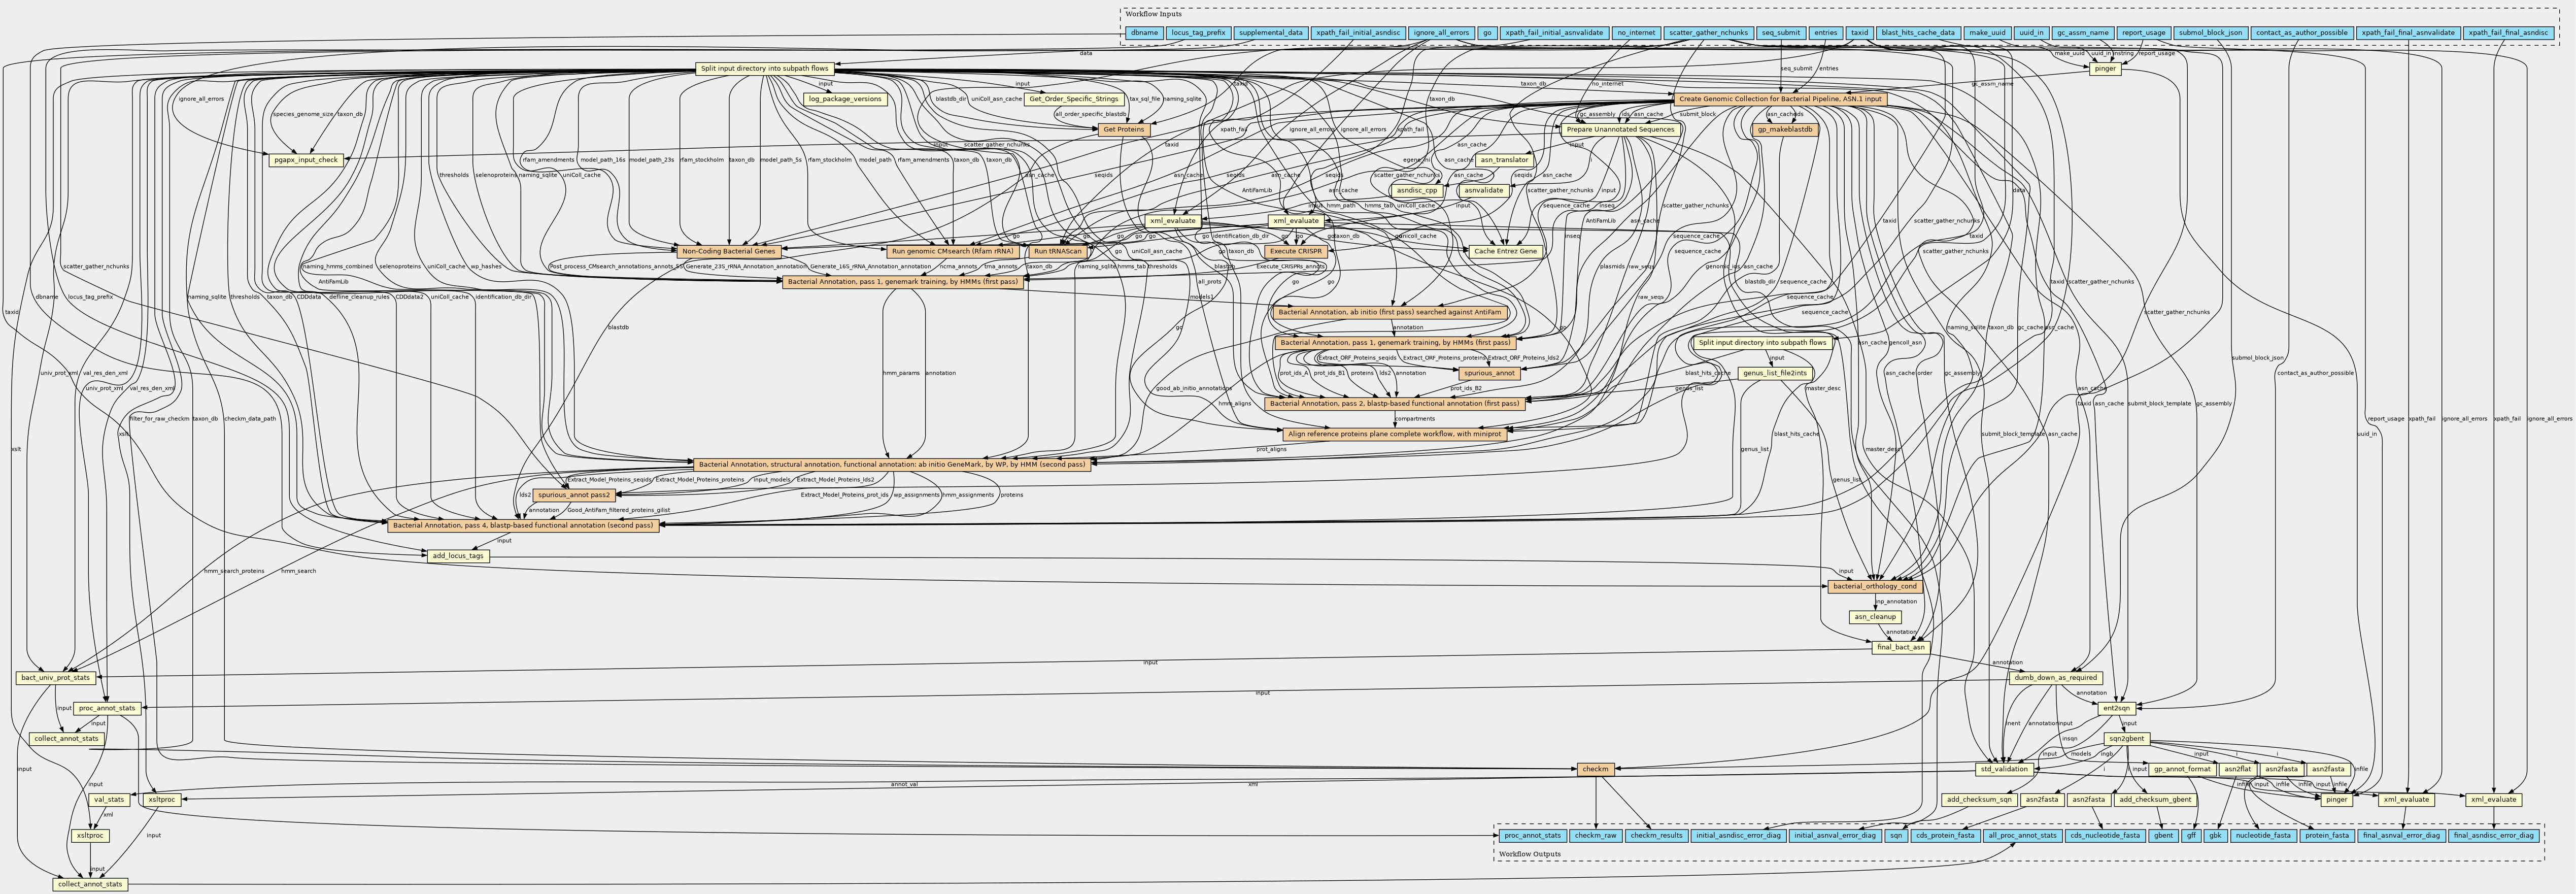Click the asn_cleanup step node
The height and width of the screenshot is (894, 2576).
tap(1875, 617)
